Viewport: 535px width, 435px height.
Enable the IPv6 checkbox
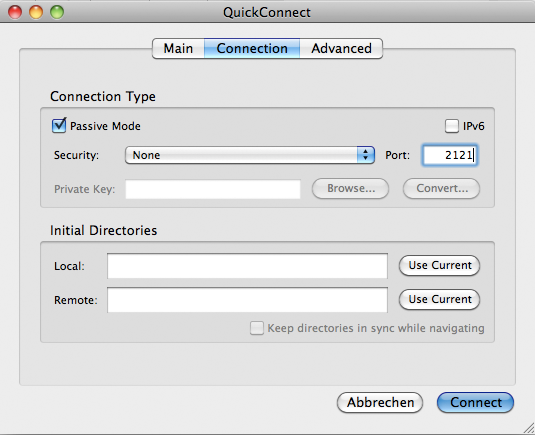[x=451, y=126]
